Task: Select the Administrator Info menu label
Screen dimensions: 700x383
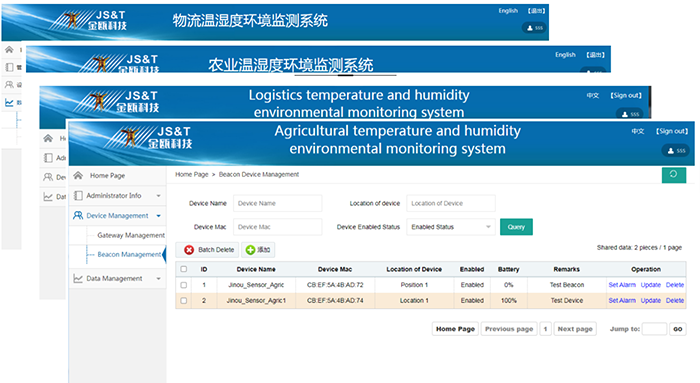Action: (x=114, y=196)
